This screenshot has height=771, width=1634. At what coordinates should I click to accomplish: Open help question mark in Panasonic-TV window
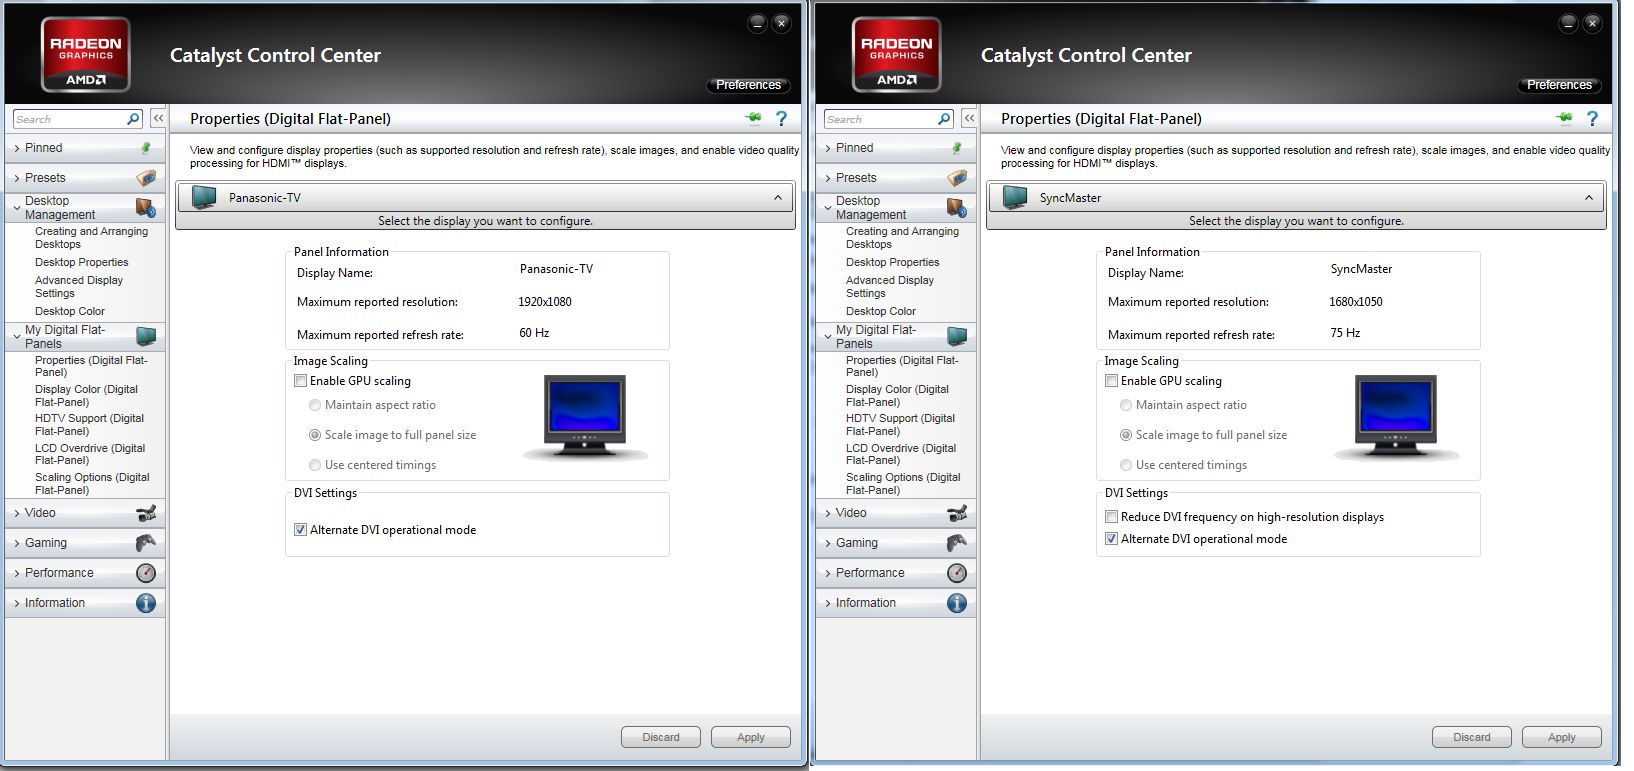coord(782,118)
